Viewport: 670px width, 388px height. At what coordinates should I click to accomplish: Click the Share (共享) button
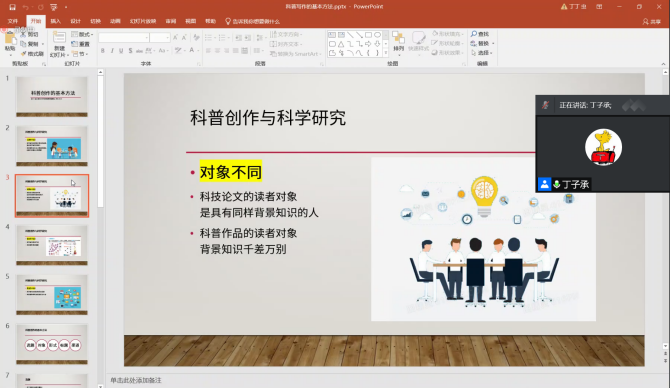[x=652, y=21]
